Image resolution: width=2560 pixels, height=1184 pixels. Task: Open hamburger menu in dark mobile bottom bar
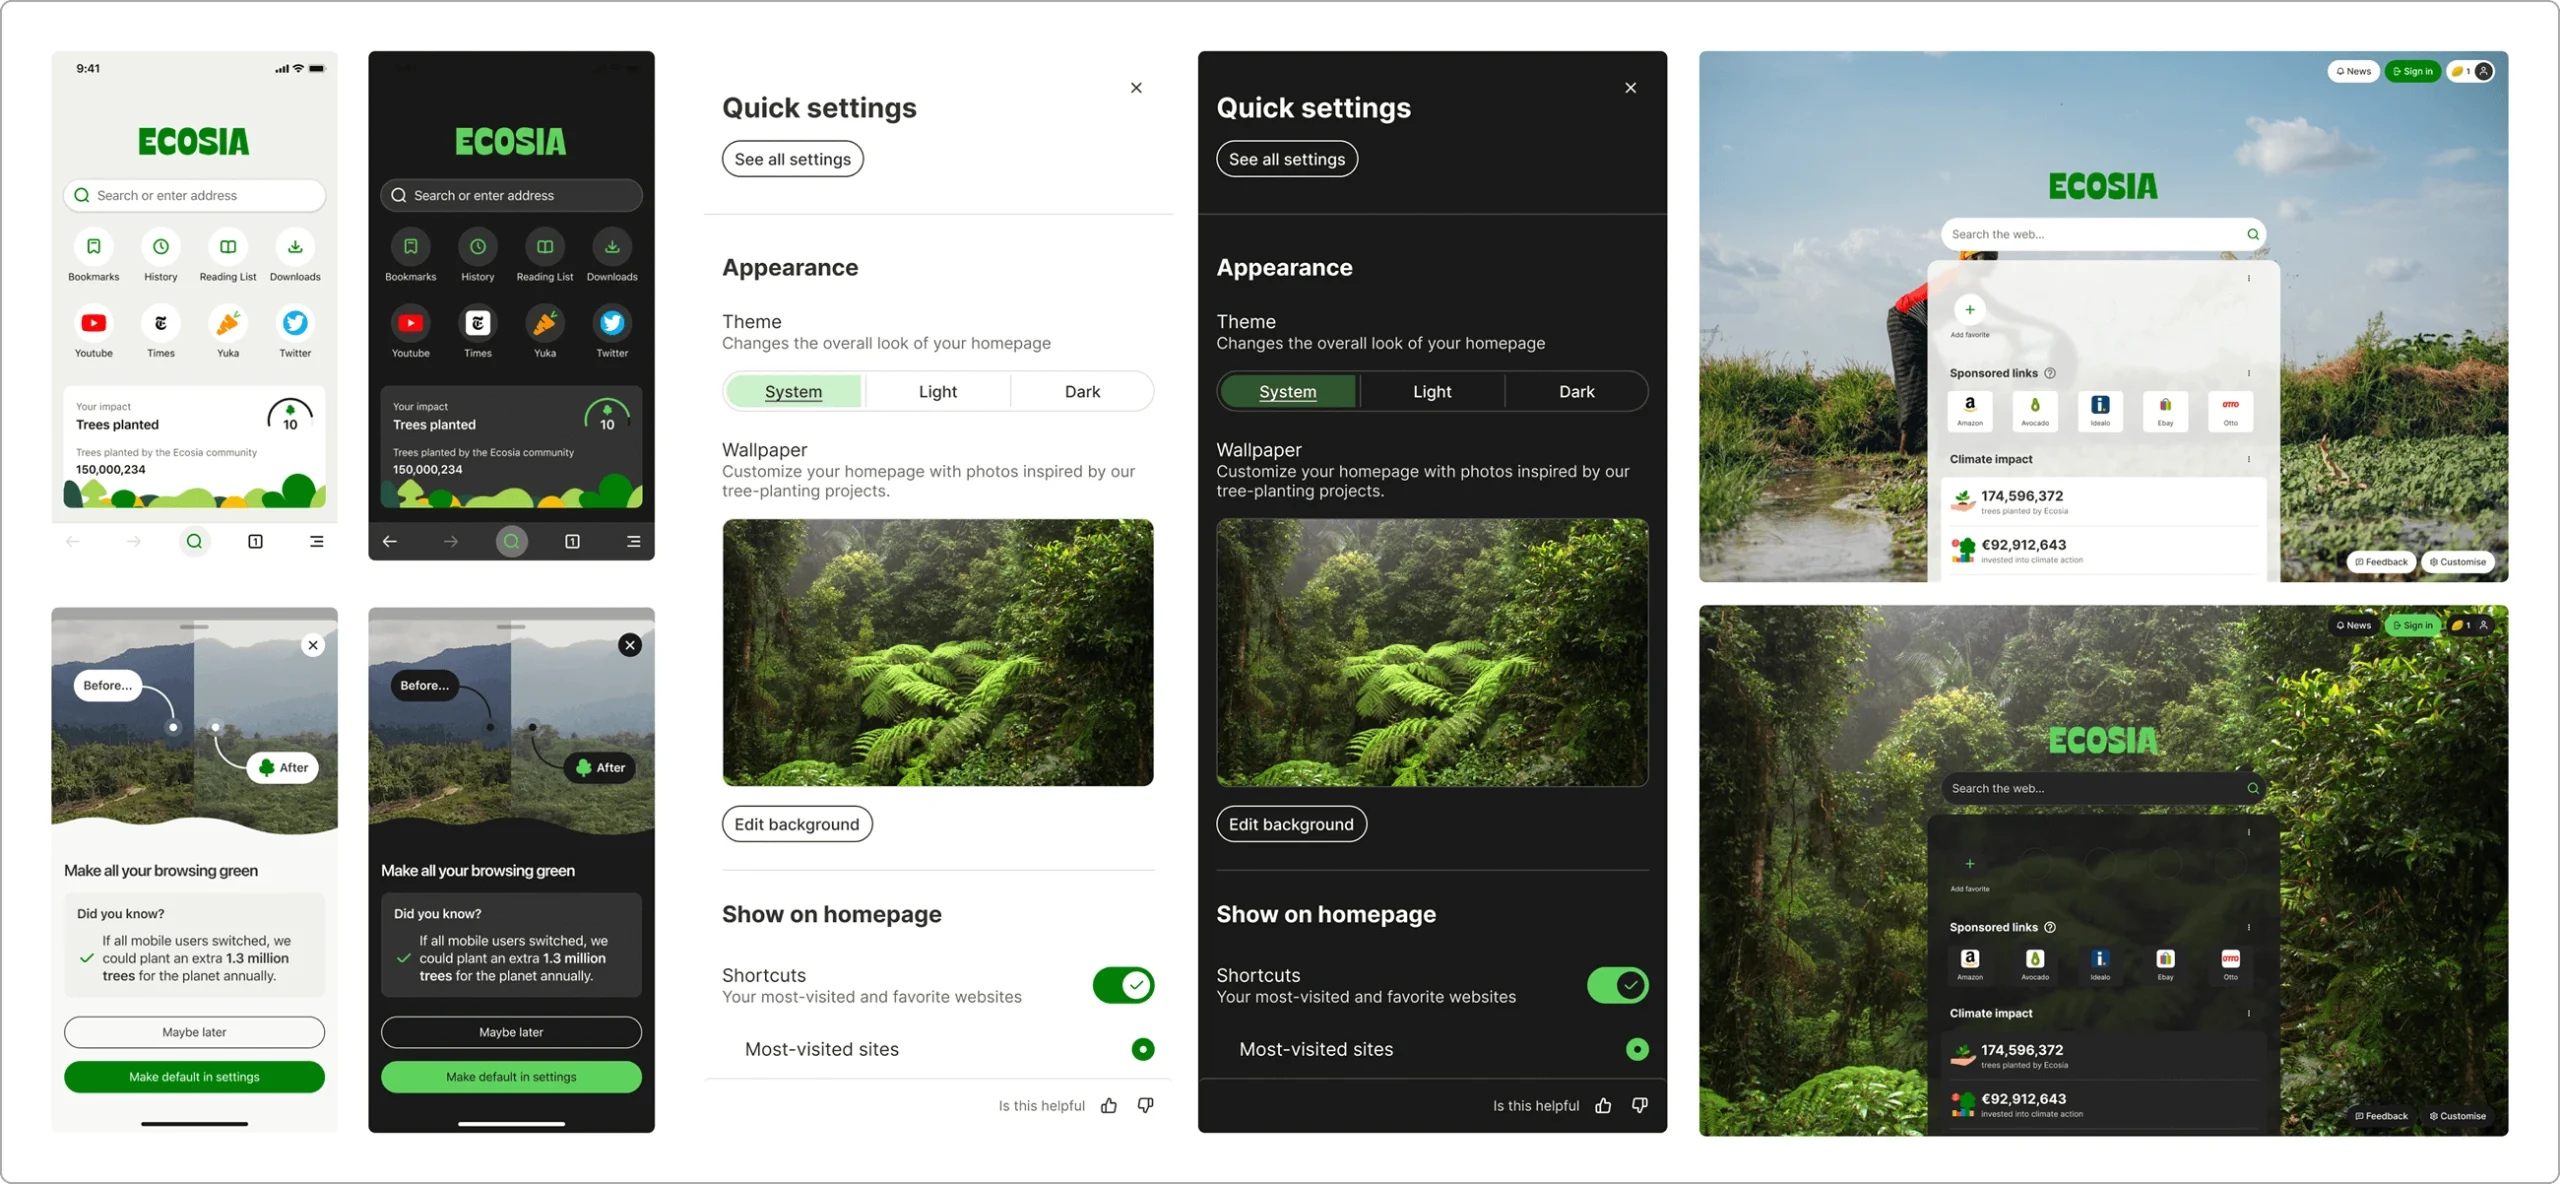(x=634, y=541)
